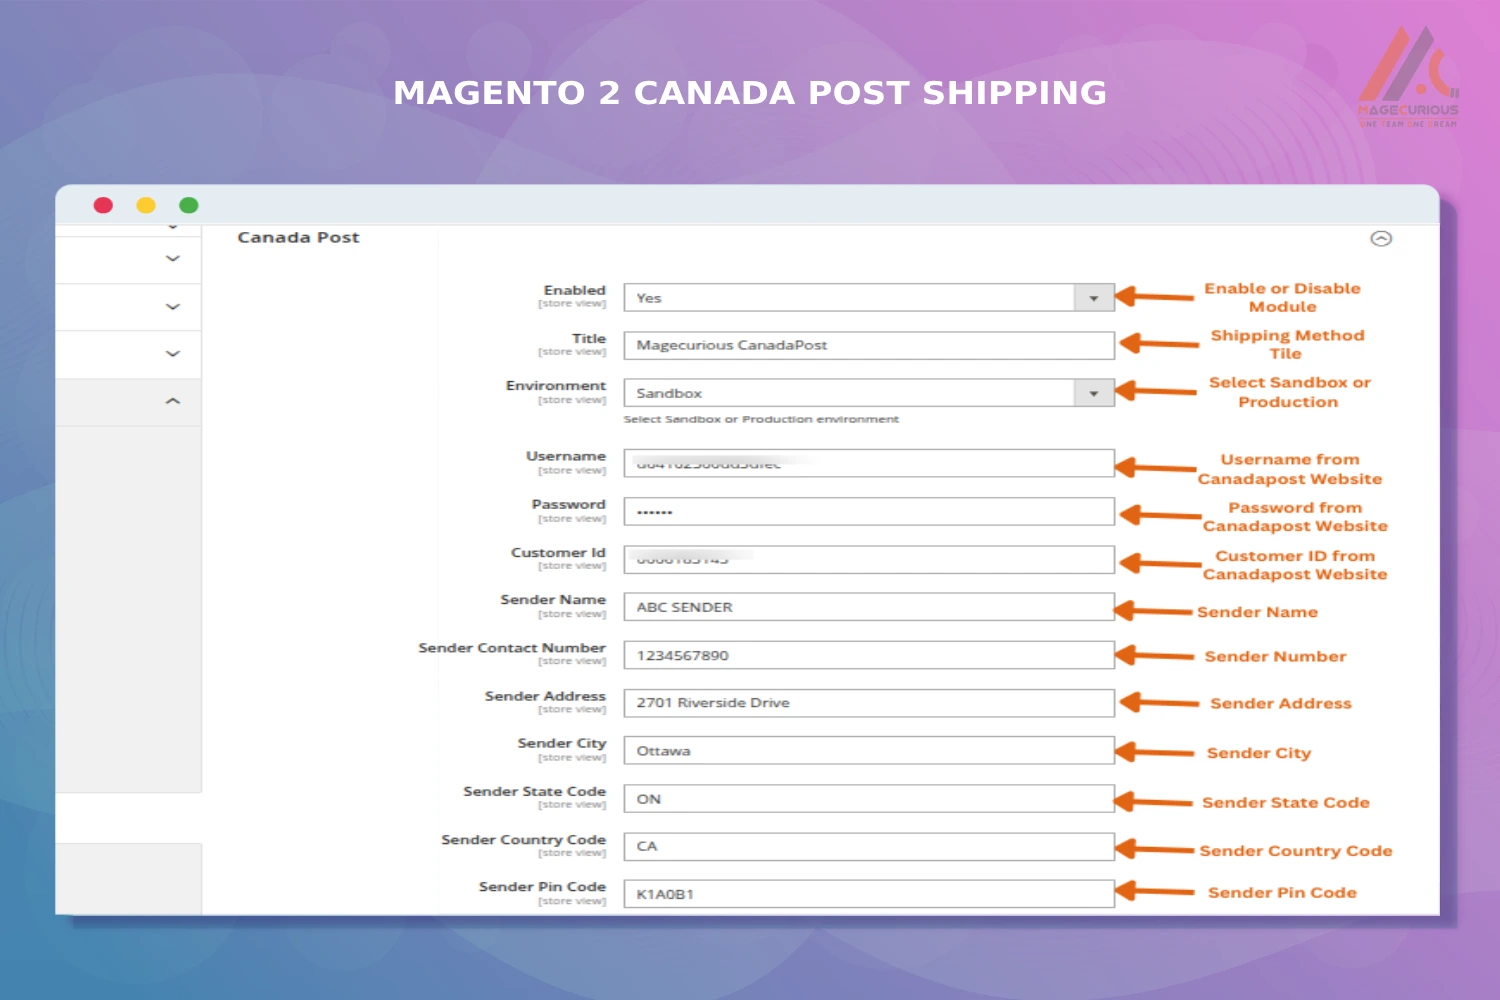
Task: Open the Environment dropdown showing Sandbox
Action: 1093,394
